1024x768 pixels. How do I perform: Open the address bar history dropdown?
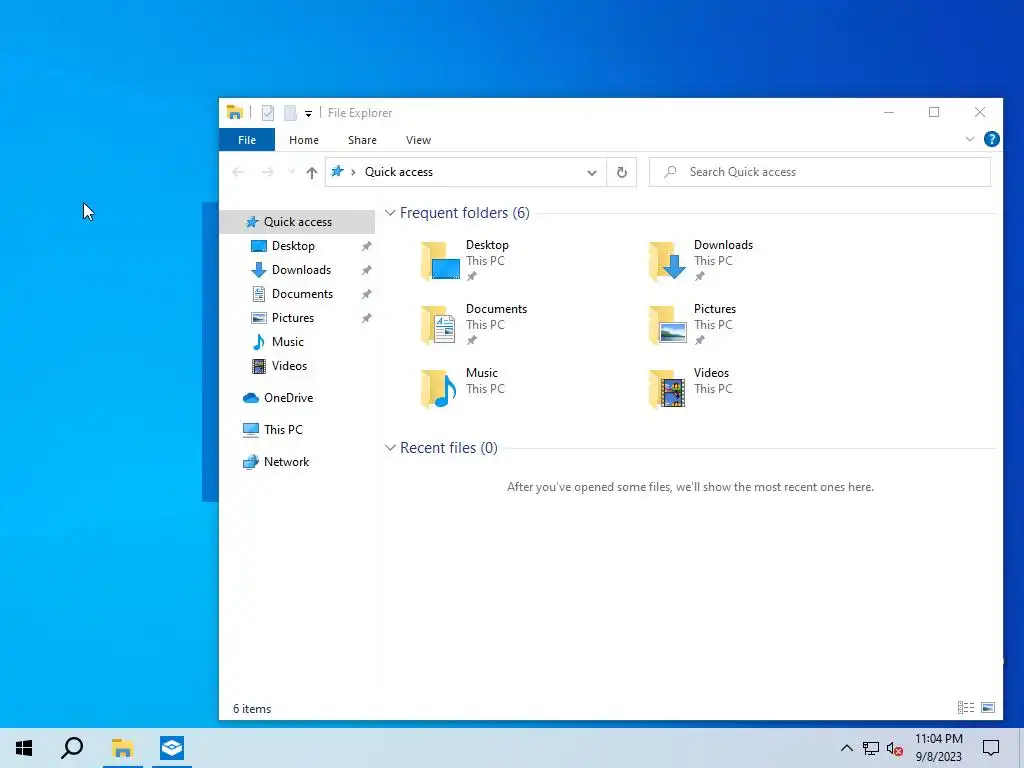coord(592,172)
